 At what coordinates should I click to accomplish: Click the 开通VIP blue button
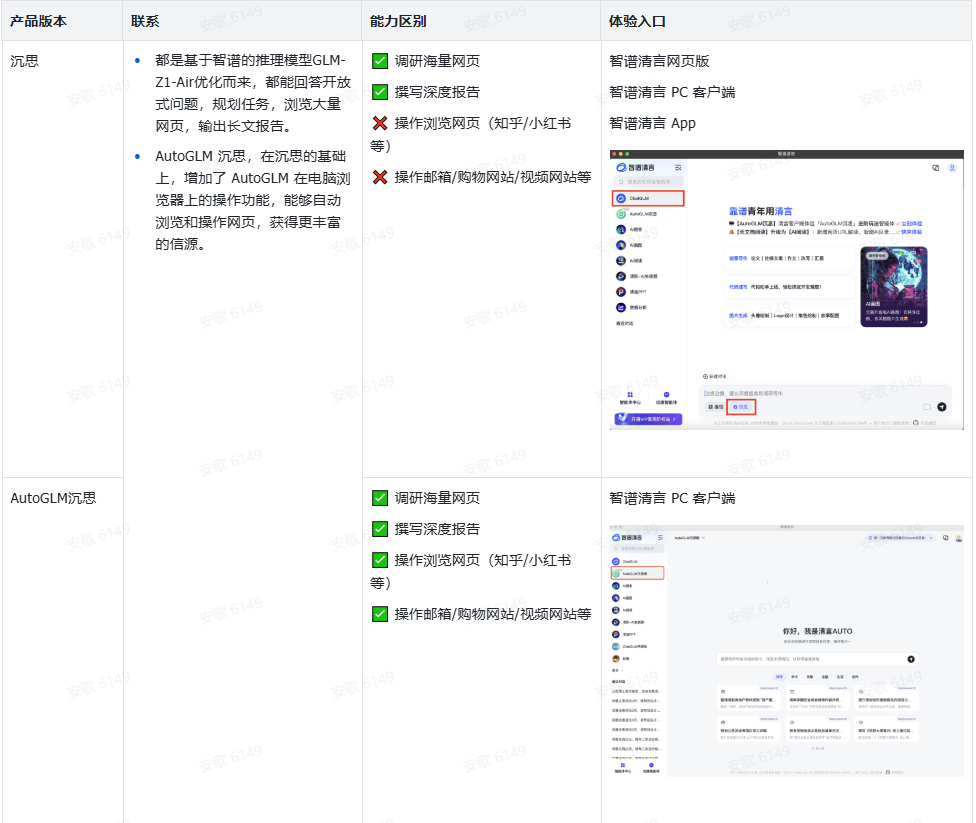(646, 419)
